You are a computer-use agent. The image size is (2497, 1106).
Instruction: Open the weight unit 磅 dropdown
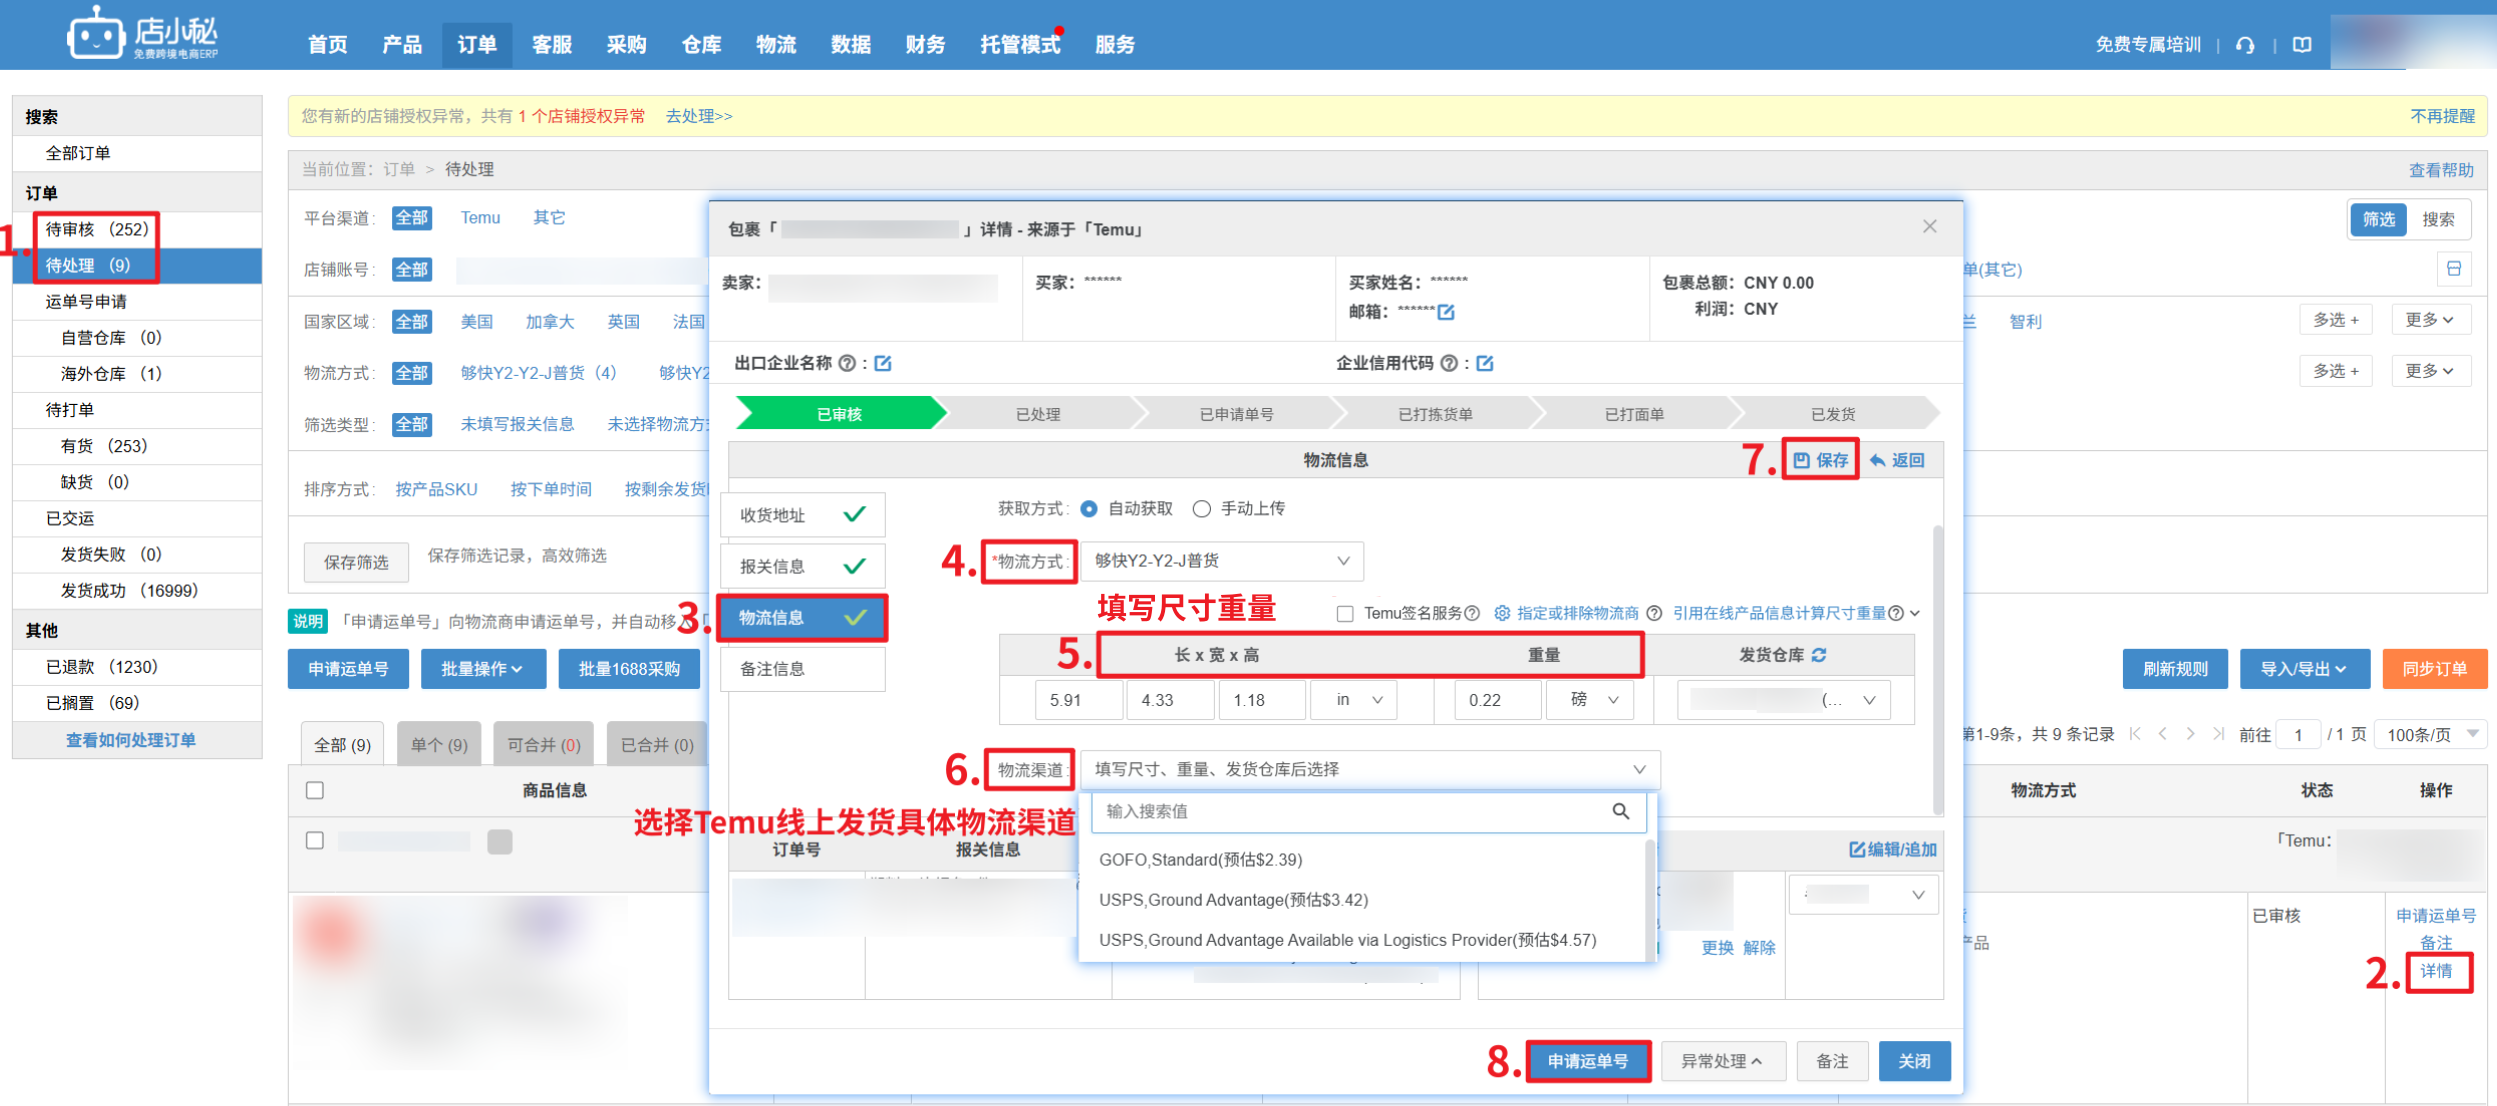(1588, 700)
